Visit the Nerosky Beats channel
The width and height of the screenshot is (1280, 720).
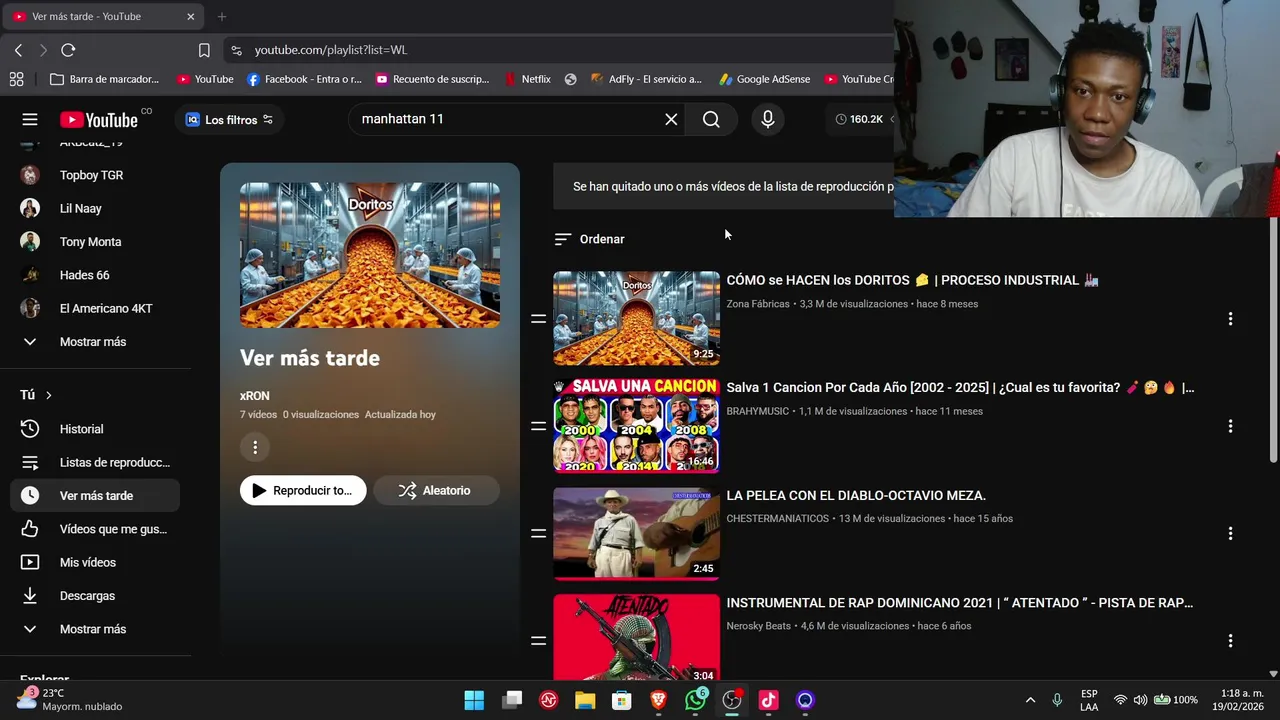pyautogui.click(x=758, y=626)
